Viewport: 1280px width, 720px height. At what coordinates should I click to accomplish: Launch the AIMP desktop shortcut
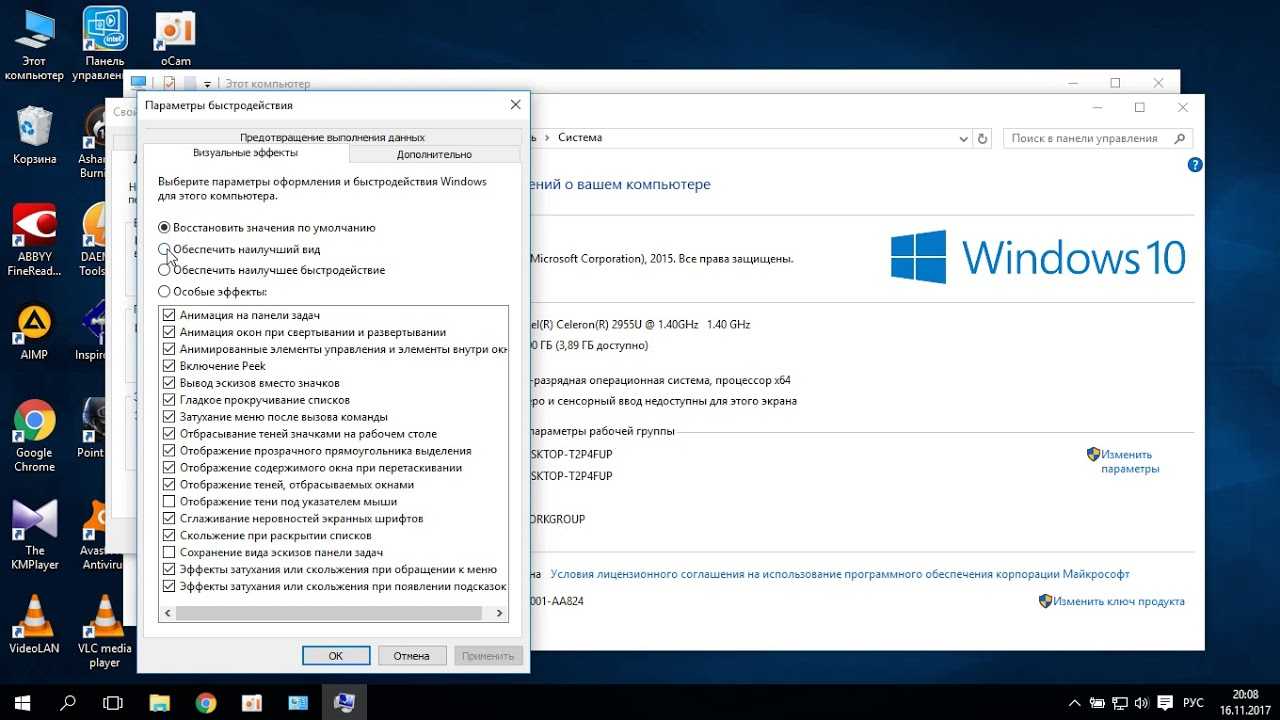coord(34,333)
